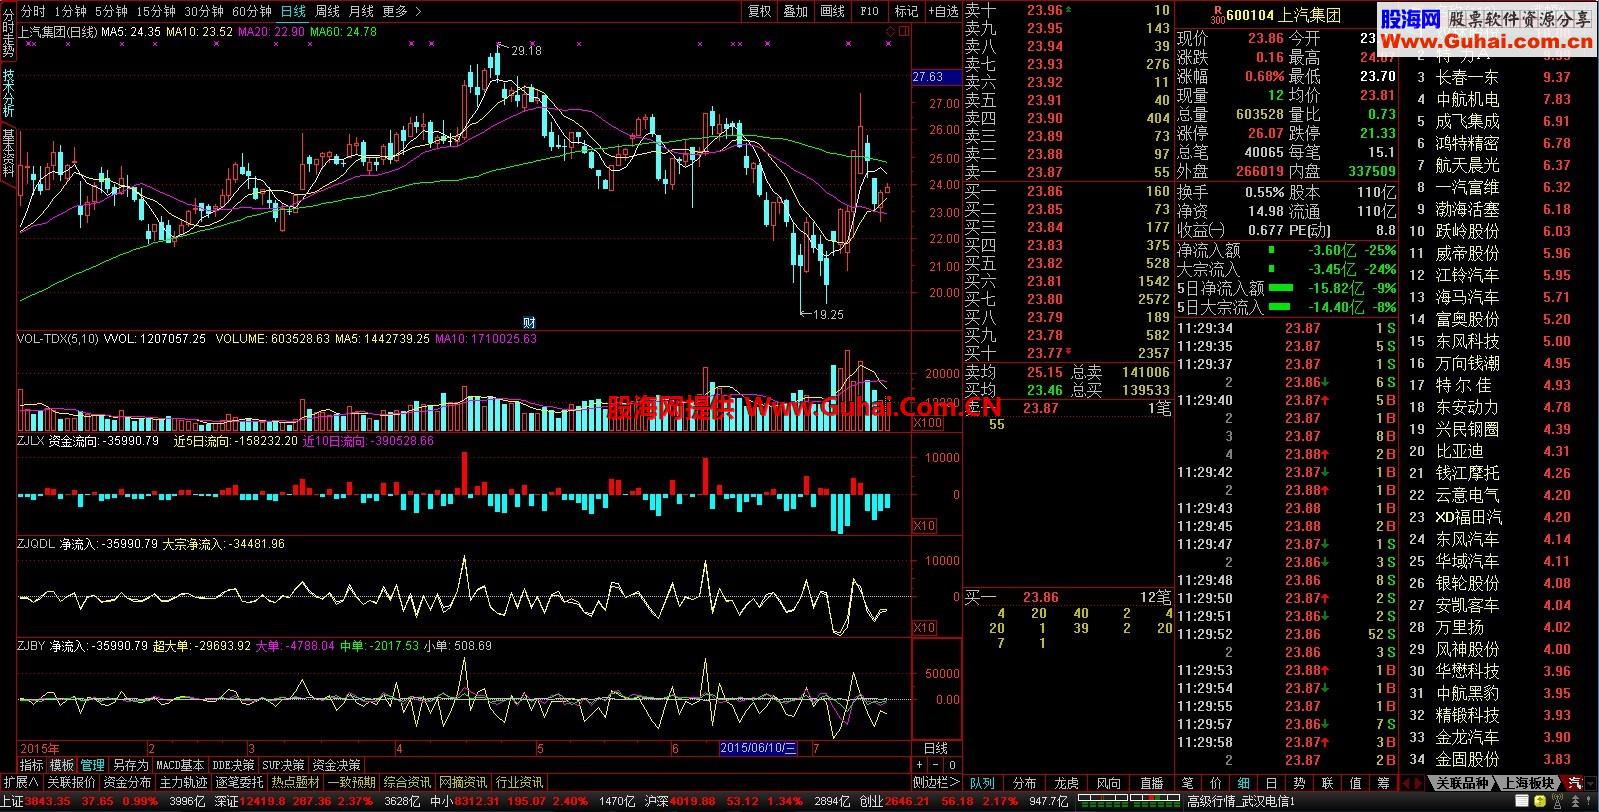Click the 深证 index in status bar
This screenshot has width=1599, height=812.
(226, 802)
